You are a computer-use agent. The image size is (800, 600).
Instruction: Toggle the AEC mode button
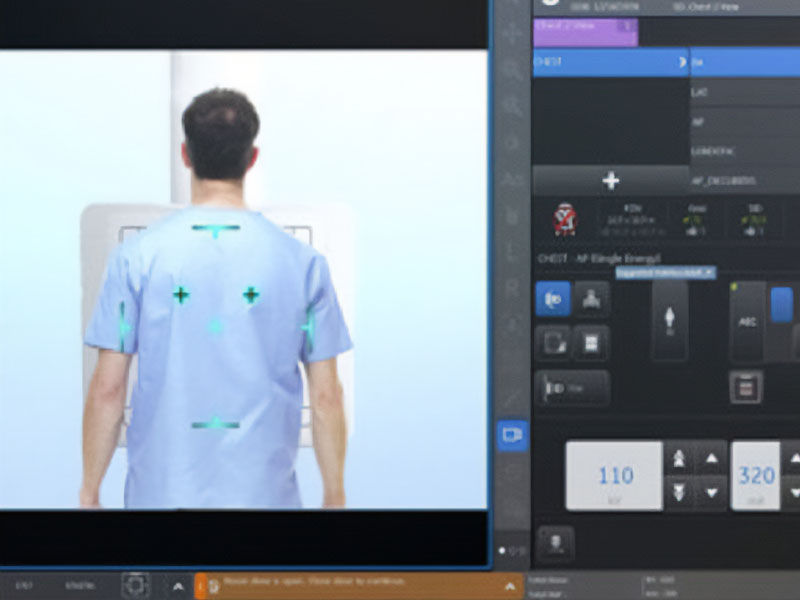(x=747, y=320)
